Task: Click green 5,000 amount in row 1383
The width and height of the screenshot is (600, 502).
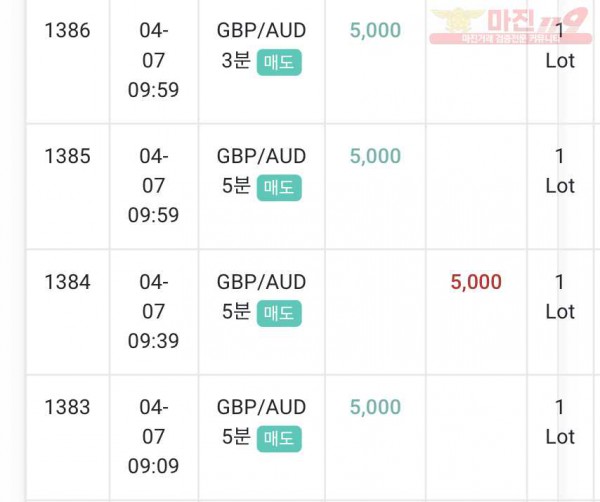Action: click(x=375, y=407)
